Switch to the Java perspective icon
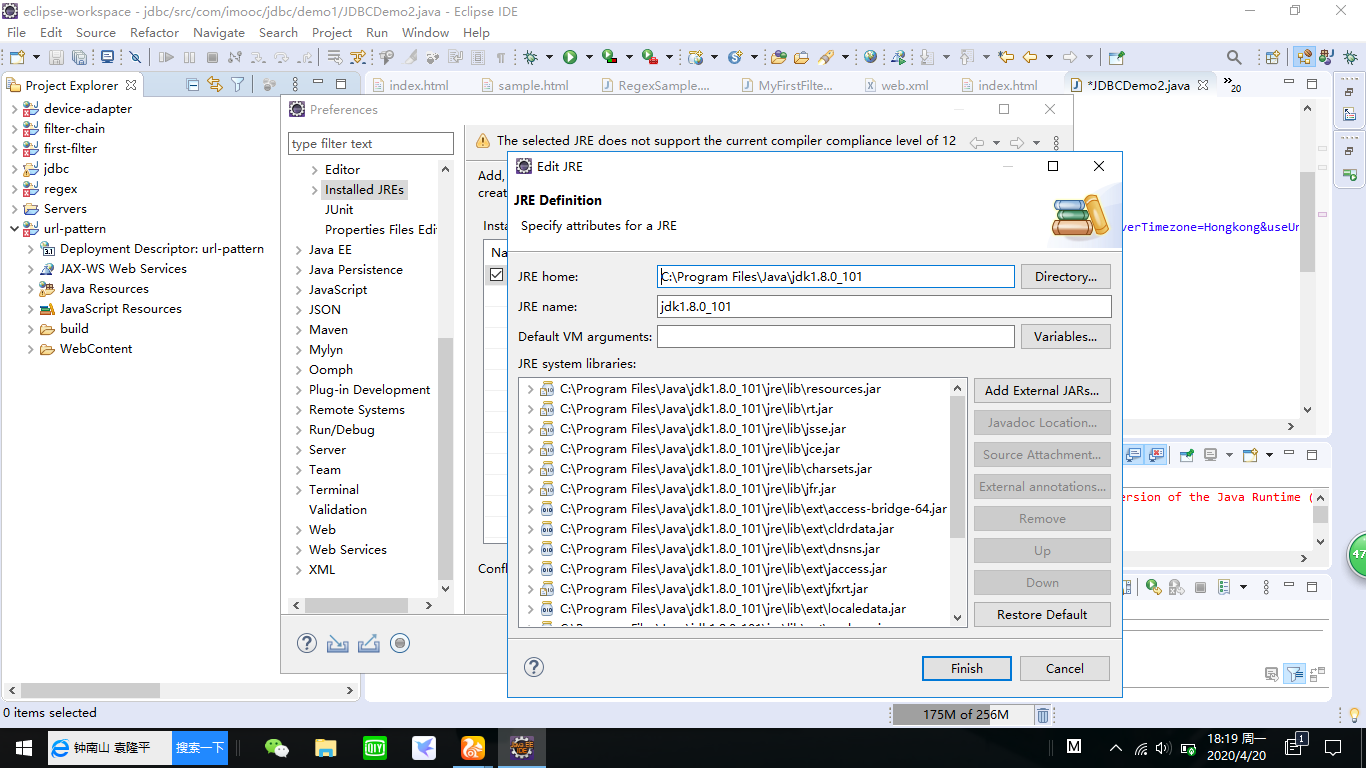Viewport: 1366px width, 768px height. click(x=1326, y=57)
